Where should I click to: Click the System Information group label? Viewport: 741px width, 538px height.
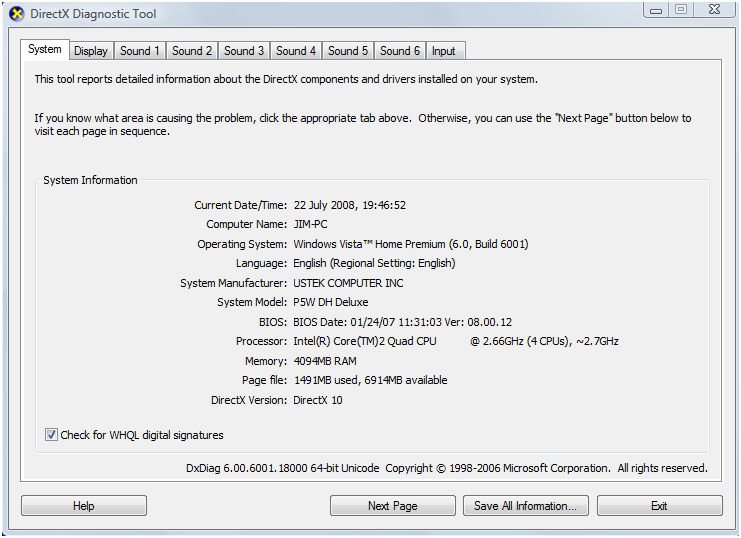[90, 180]
